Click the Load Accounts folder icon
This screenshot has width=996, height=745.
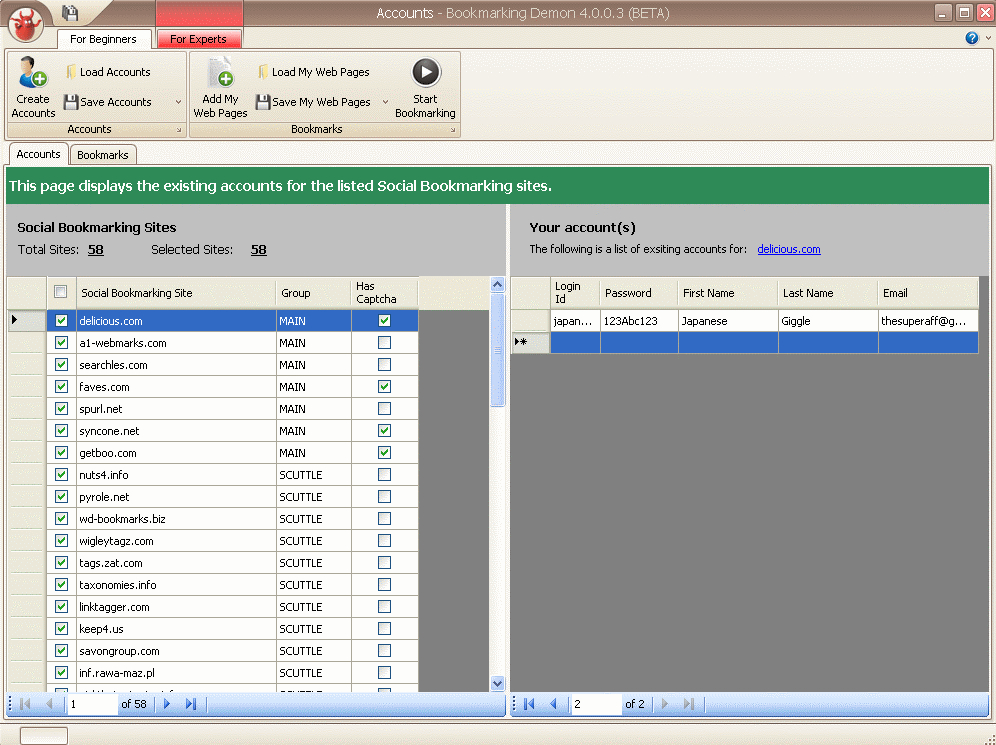coord(71,72)
